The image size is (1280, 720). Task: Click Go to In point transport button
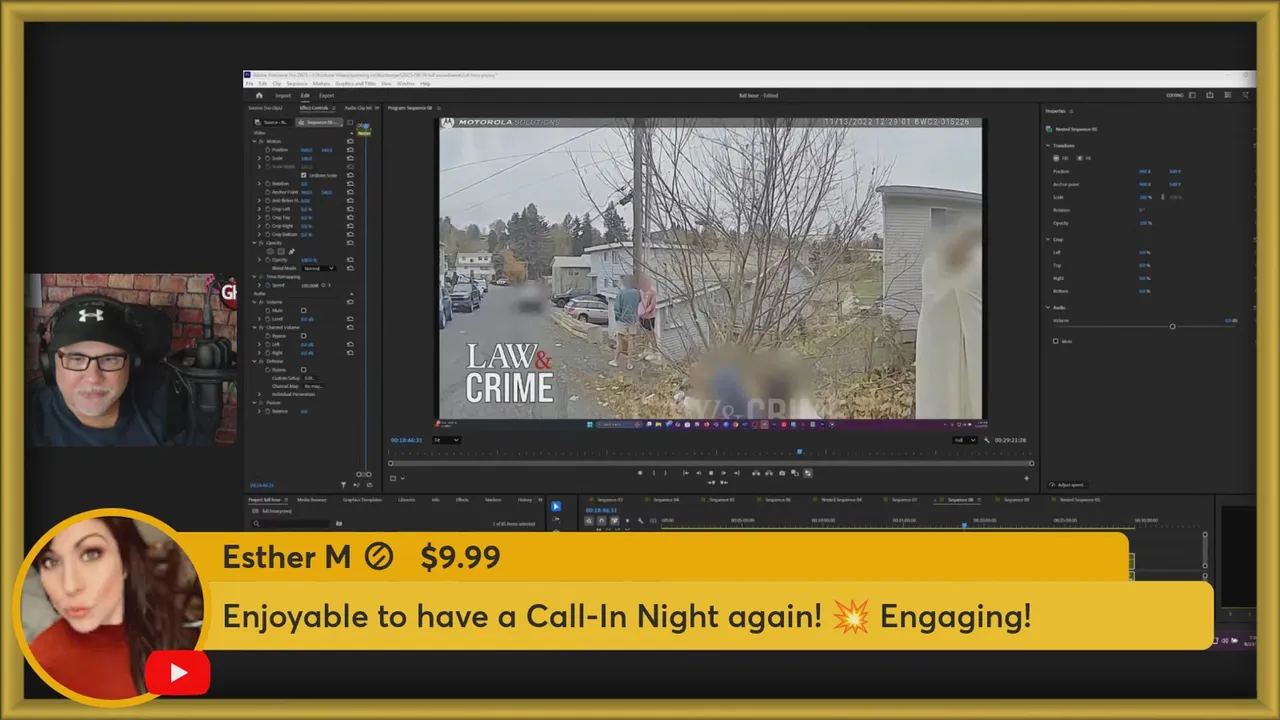pos(686,473)
